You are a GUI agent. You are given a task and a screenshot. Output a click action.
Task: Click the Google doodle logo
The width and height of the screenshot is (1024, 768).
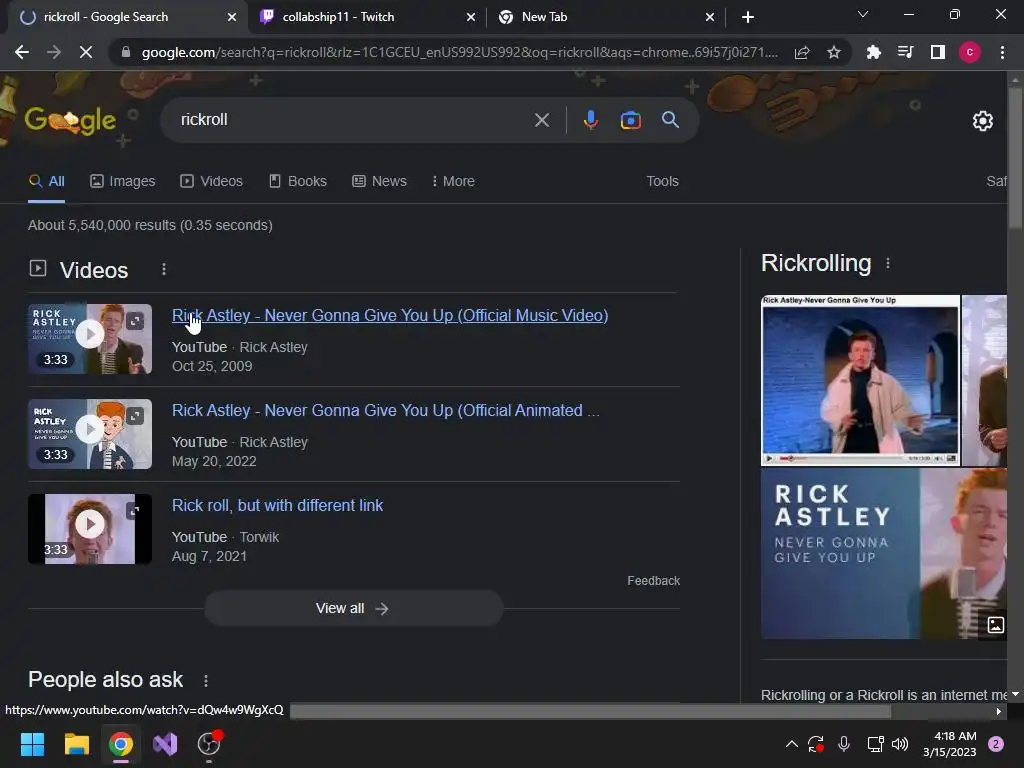click(x=70, y=120)
